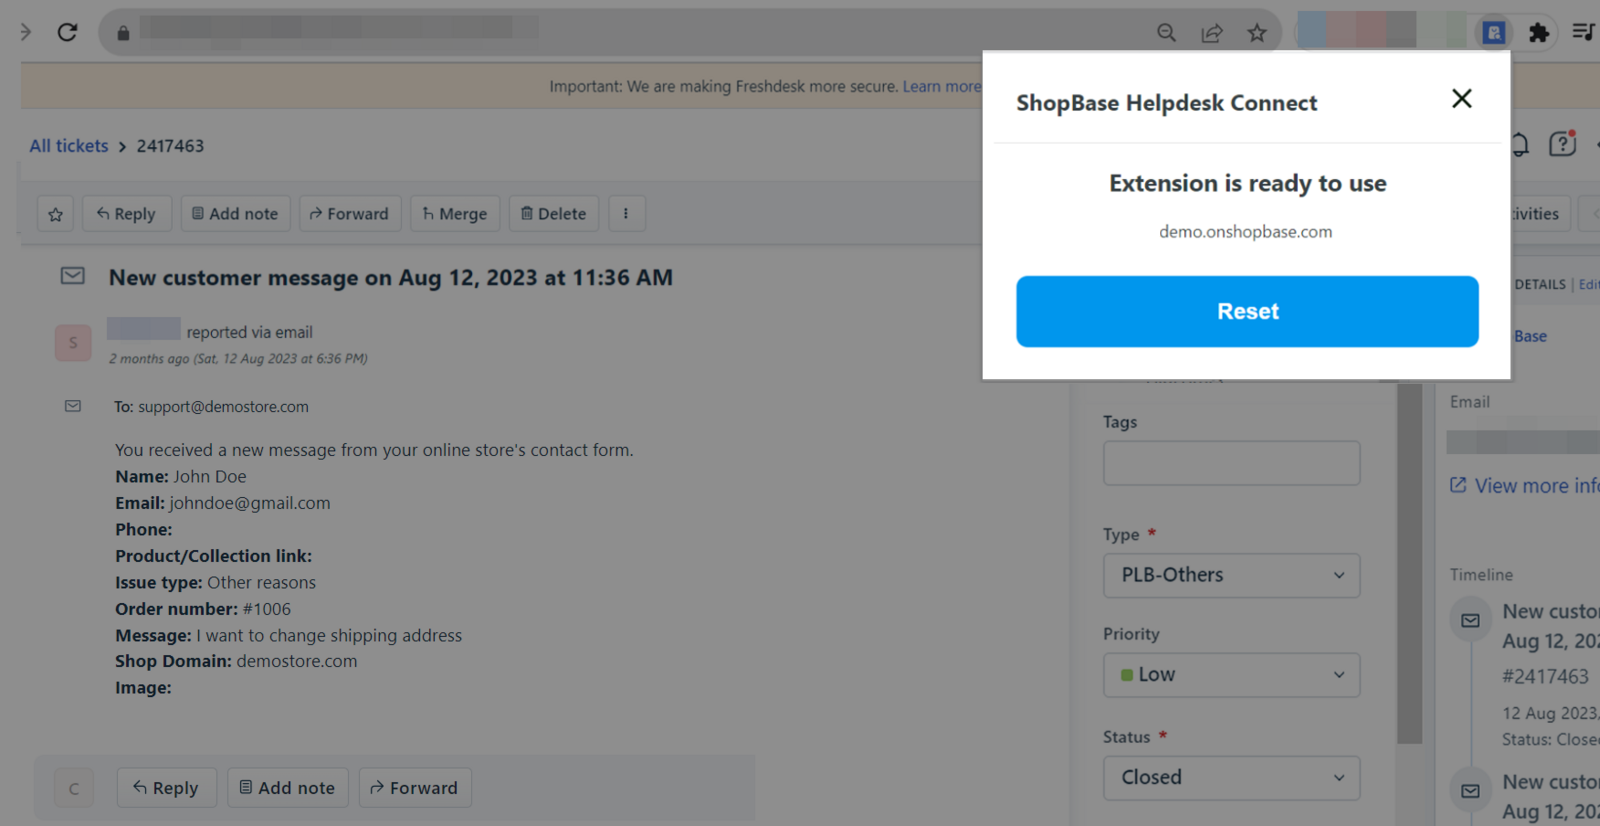Click the help question mark icon
This screenshot has width=1600, height=826.
pyautogui.click(x=1562, y=144)
